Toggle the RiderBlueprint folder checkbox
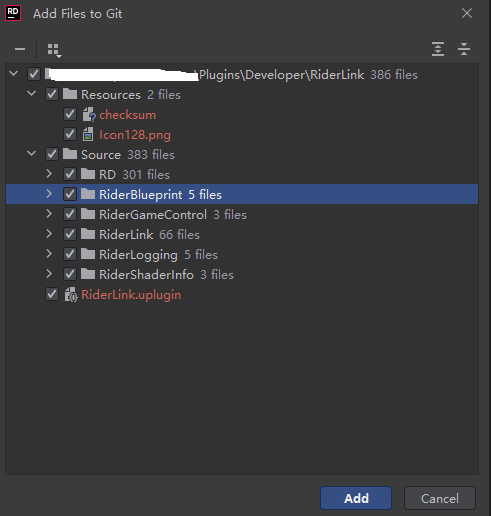The height and width of the screenshot is (516, 491). (x=70, y=194)
